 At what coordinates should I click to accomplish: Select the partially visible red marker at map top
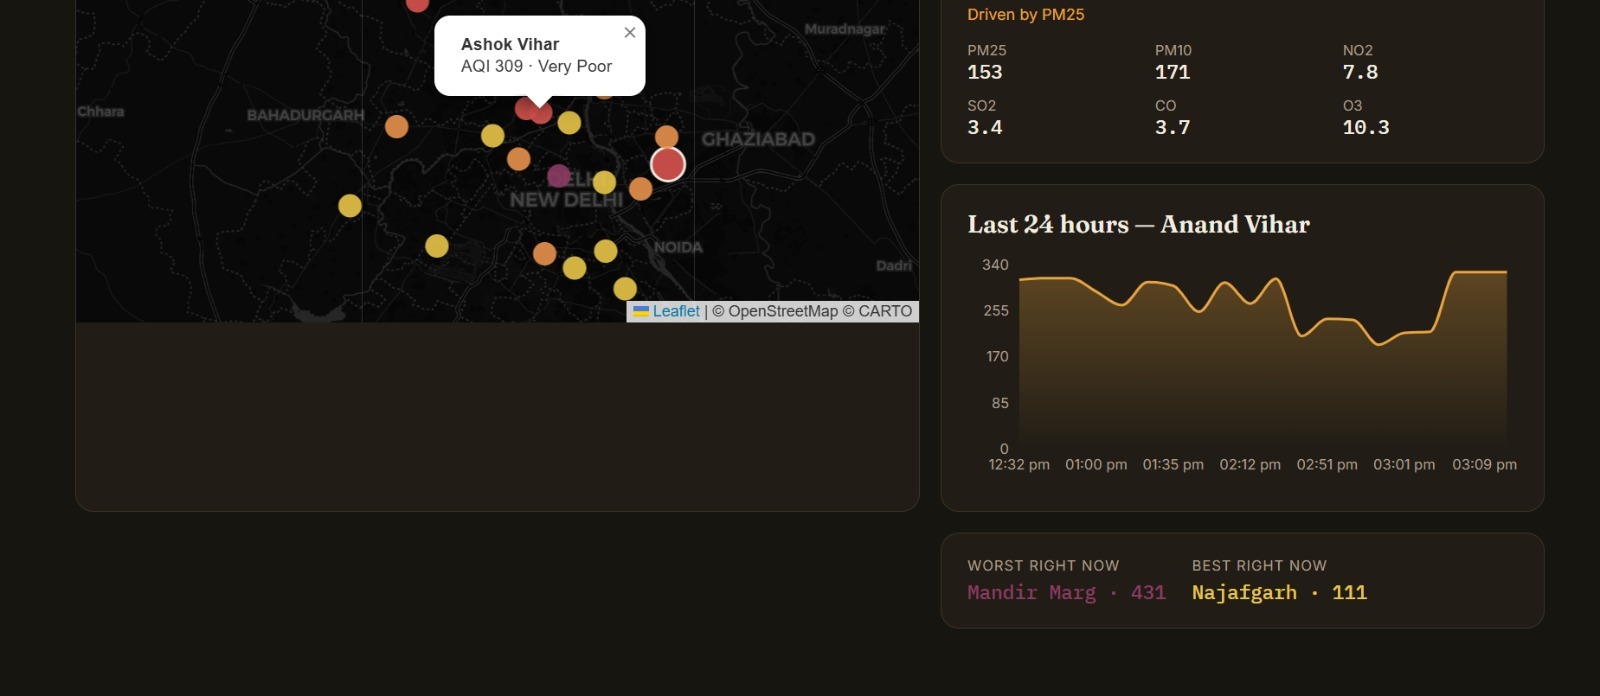[x=418, y=4]
